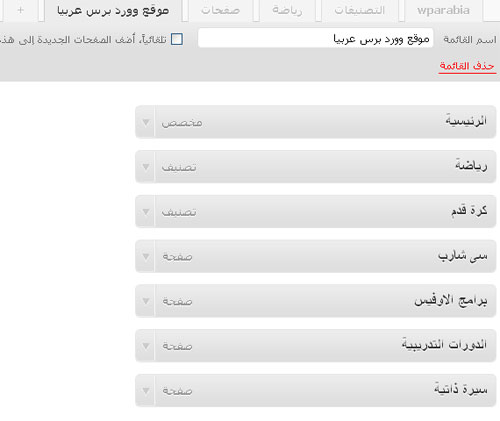The image size is (500, 421).
Task: Click the حذف القائمة delete link
Action: point(467,66)
